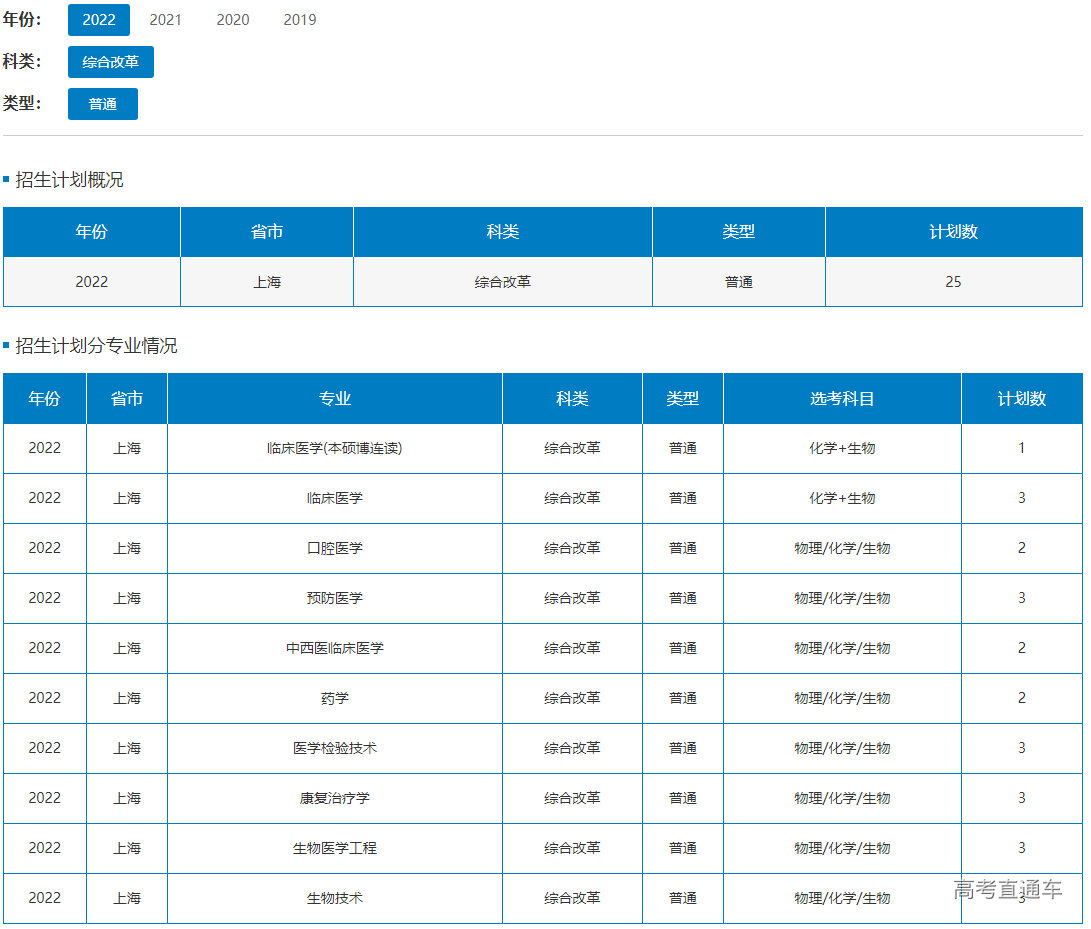This screenshot has height=929, width=1091.
Task: Click the 药学 major cell
Action: click(335, 699)
